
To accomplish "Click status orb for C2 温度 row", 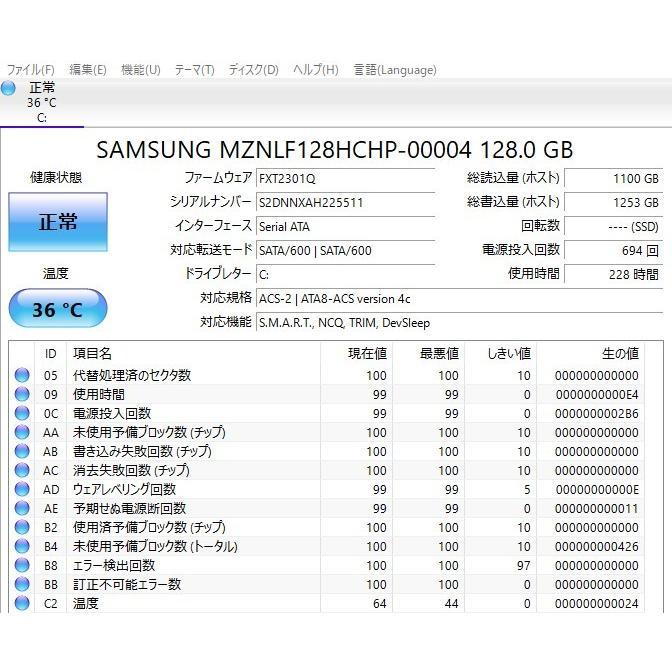I will (22, 604).
